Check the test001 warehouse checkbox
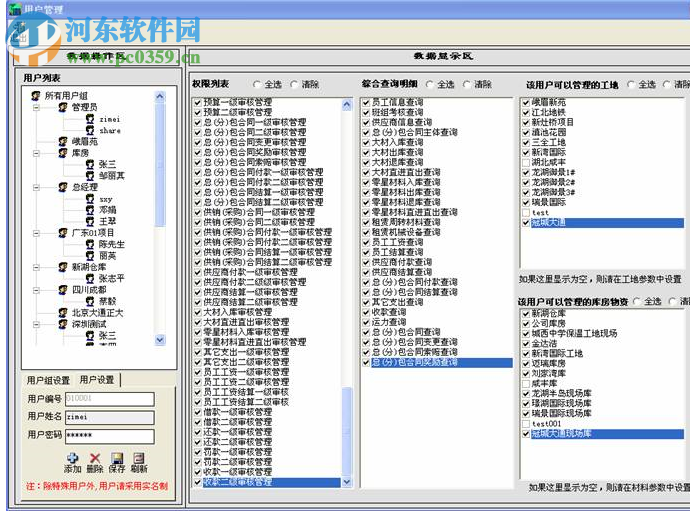Viewport: 690px width, 511px height. pyautogui.click(x=526, y=424)
